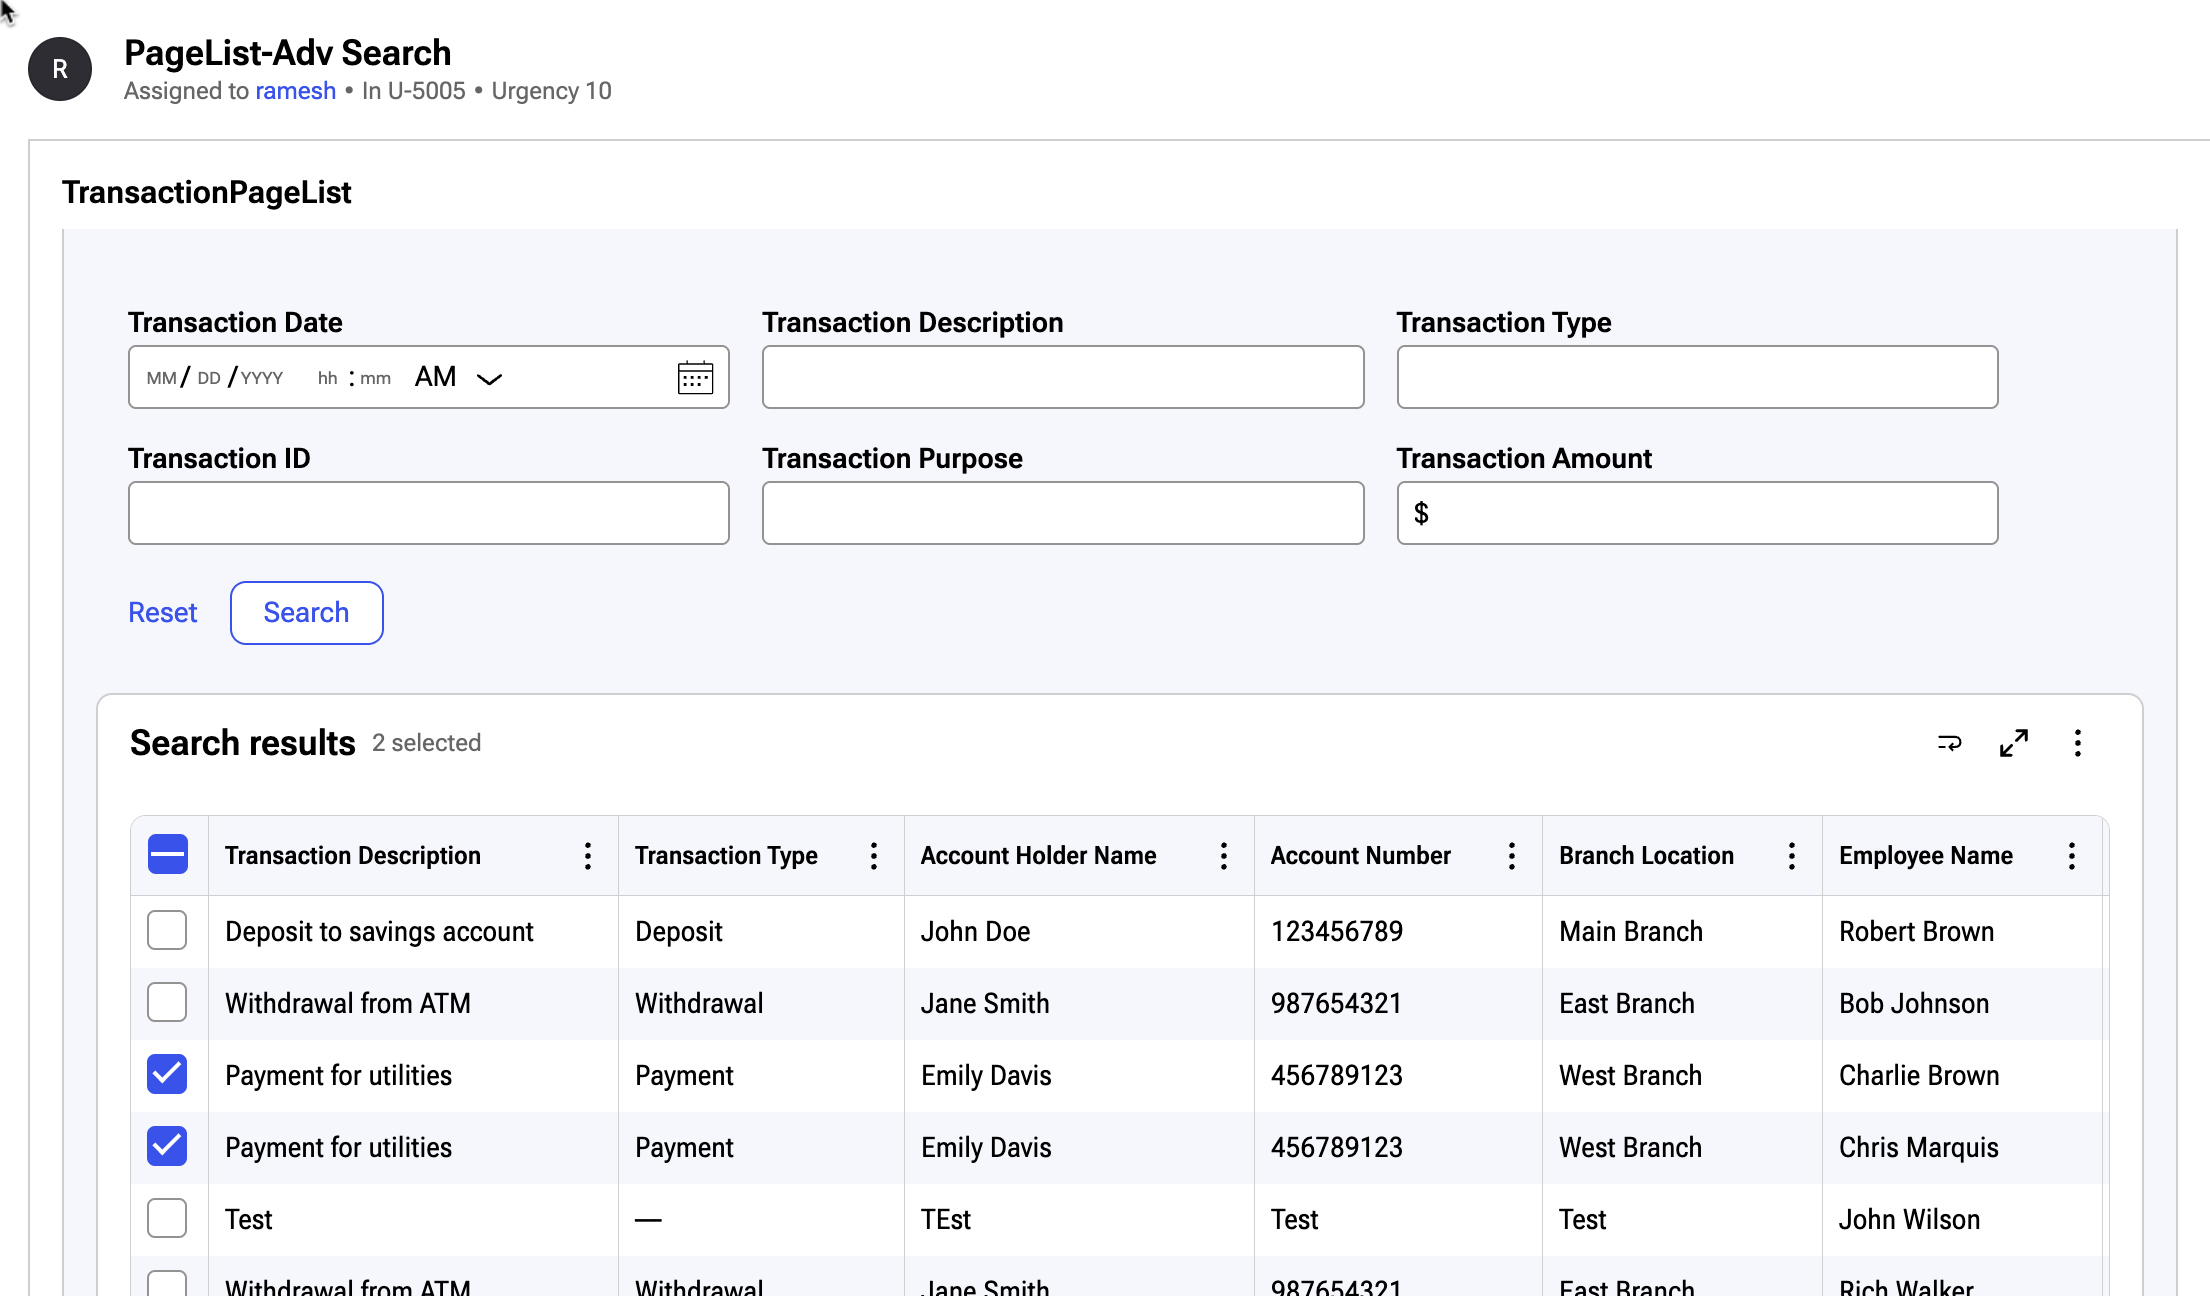Open the Branch Location column menu
Image resolution: width=2210 pixels, height=1296 pixels.
tap(1791, 856)
